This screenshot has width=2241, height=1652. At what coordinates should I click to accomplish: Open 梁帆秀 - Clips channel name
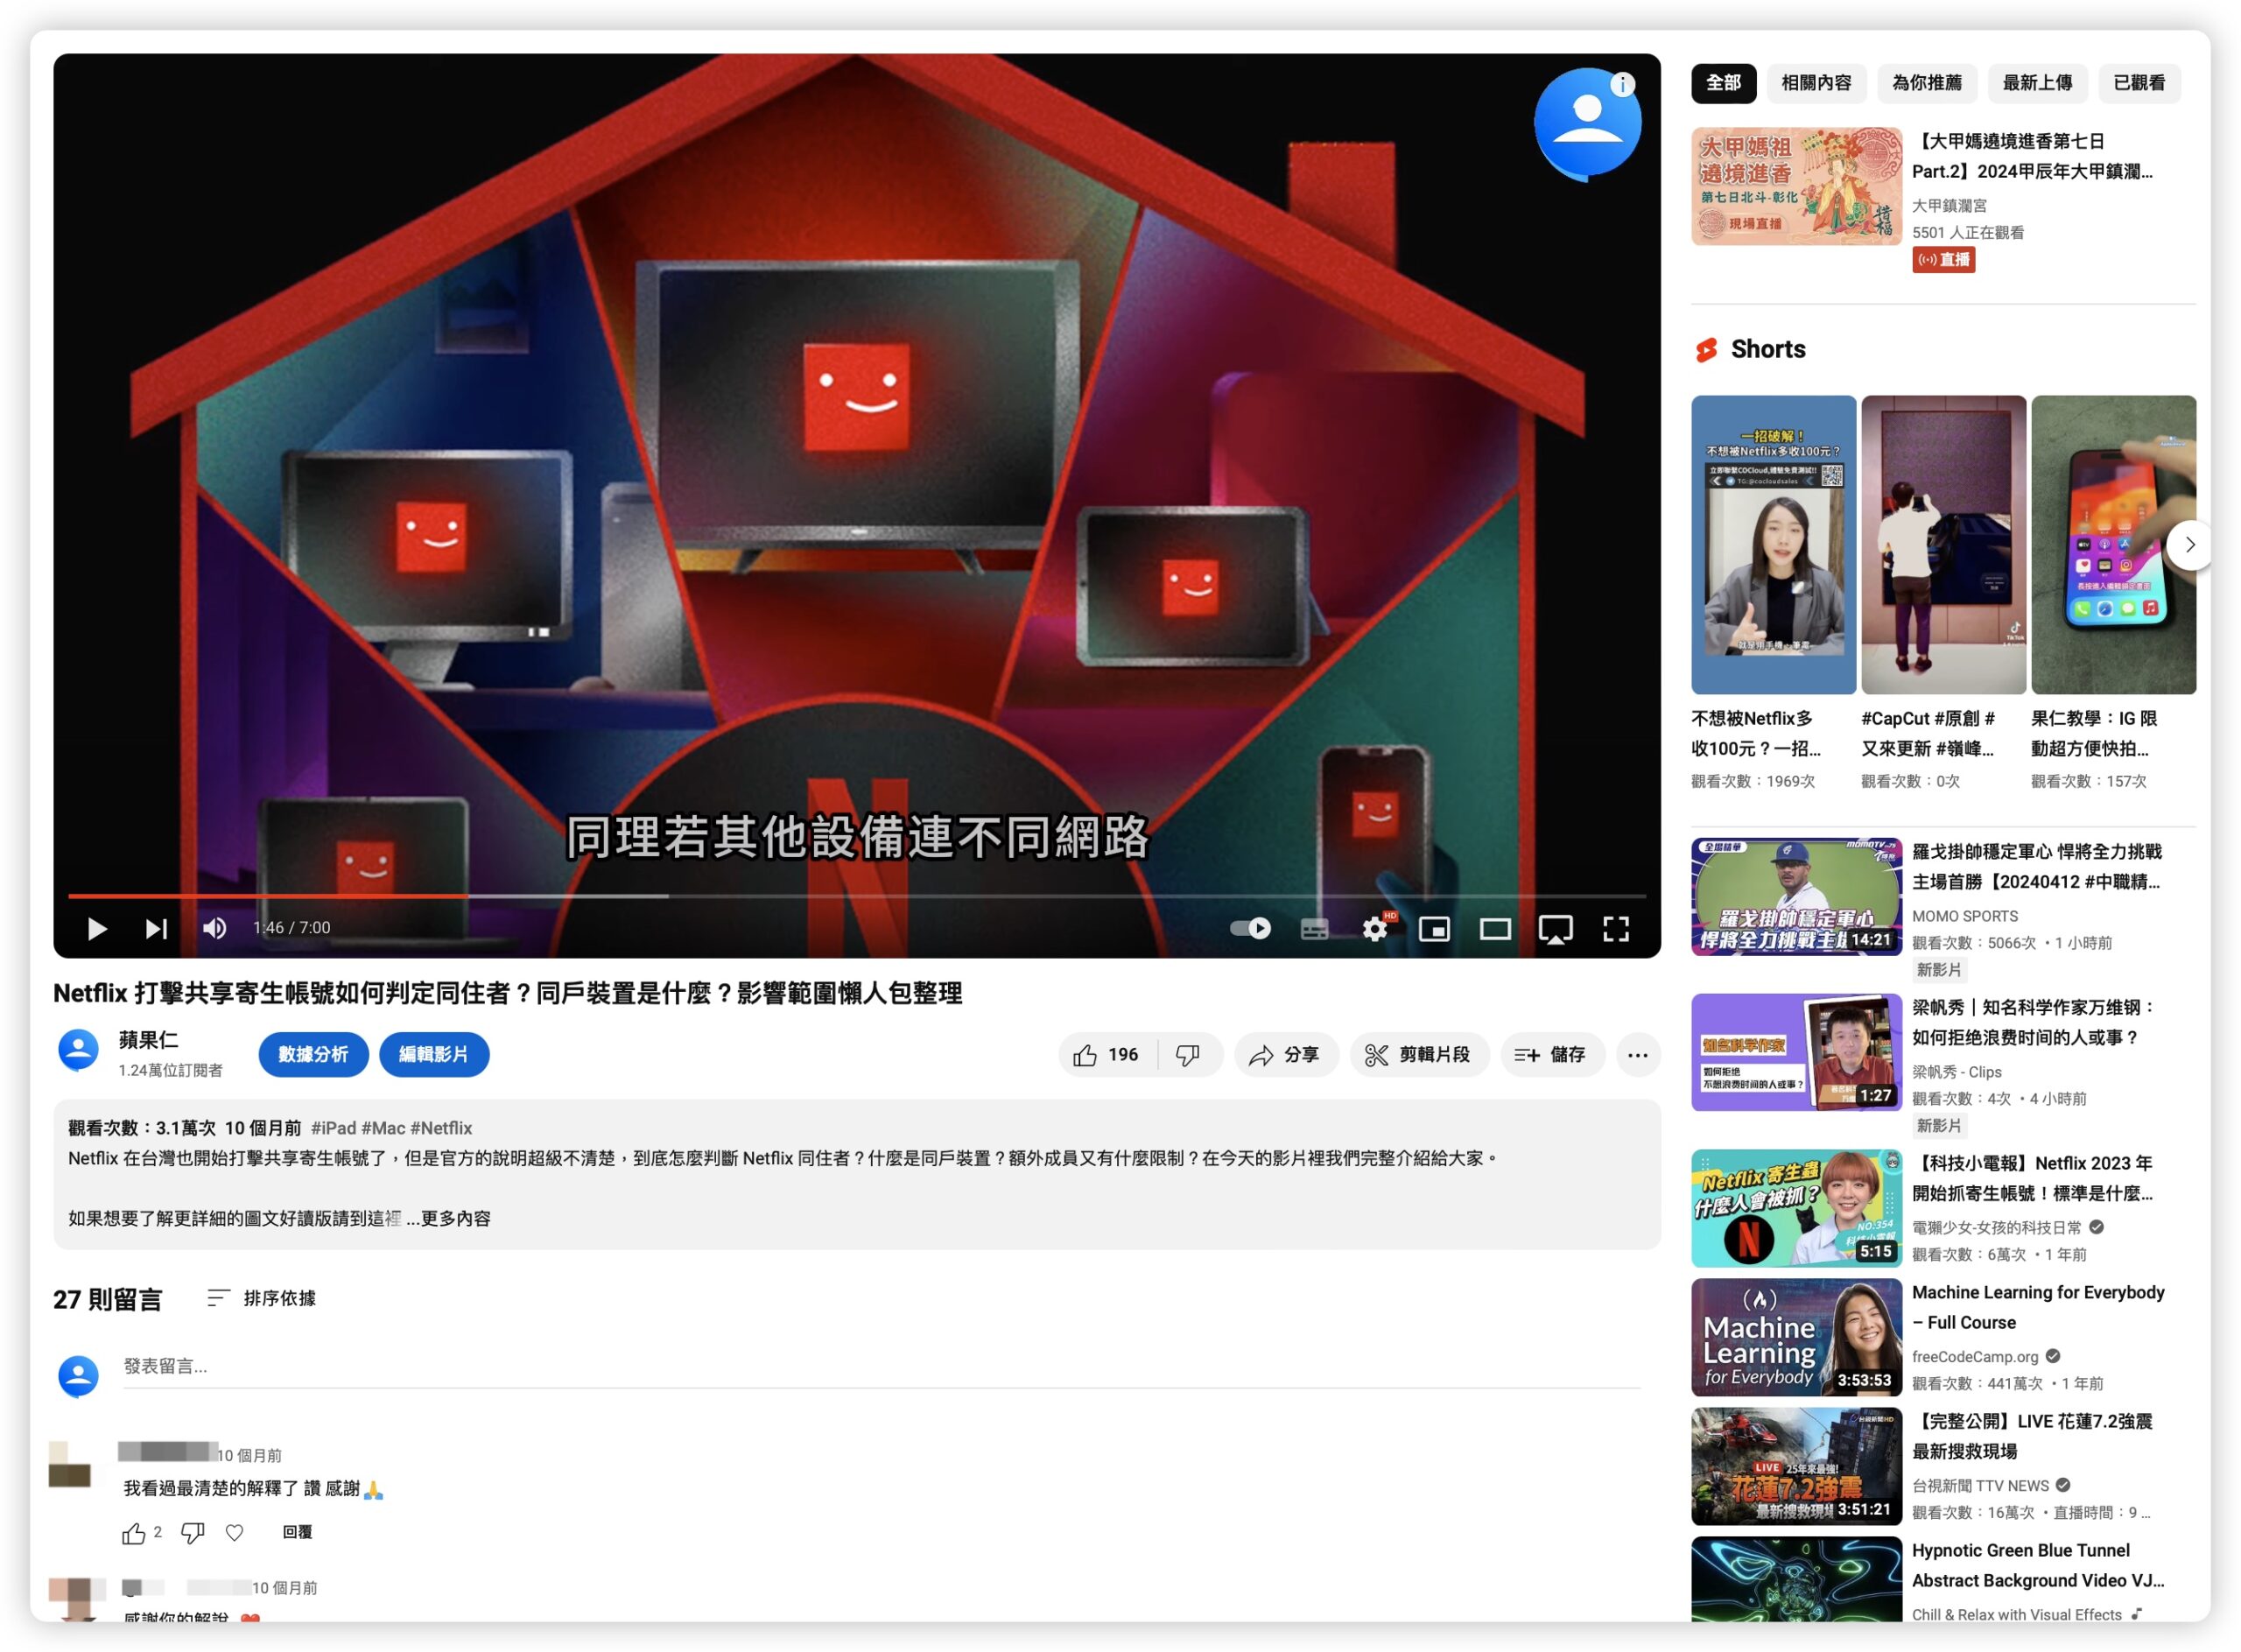(1956, 1072)
